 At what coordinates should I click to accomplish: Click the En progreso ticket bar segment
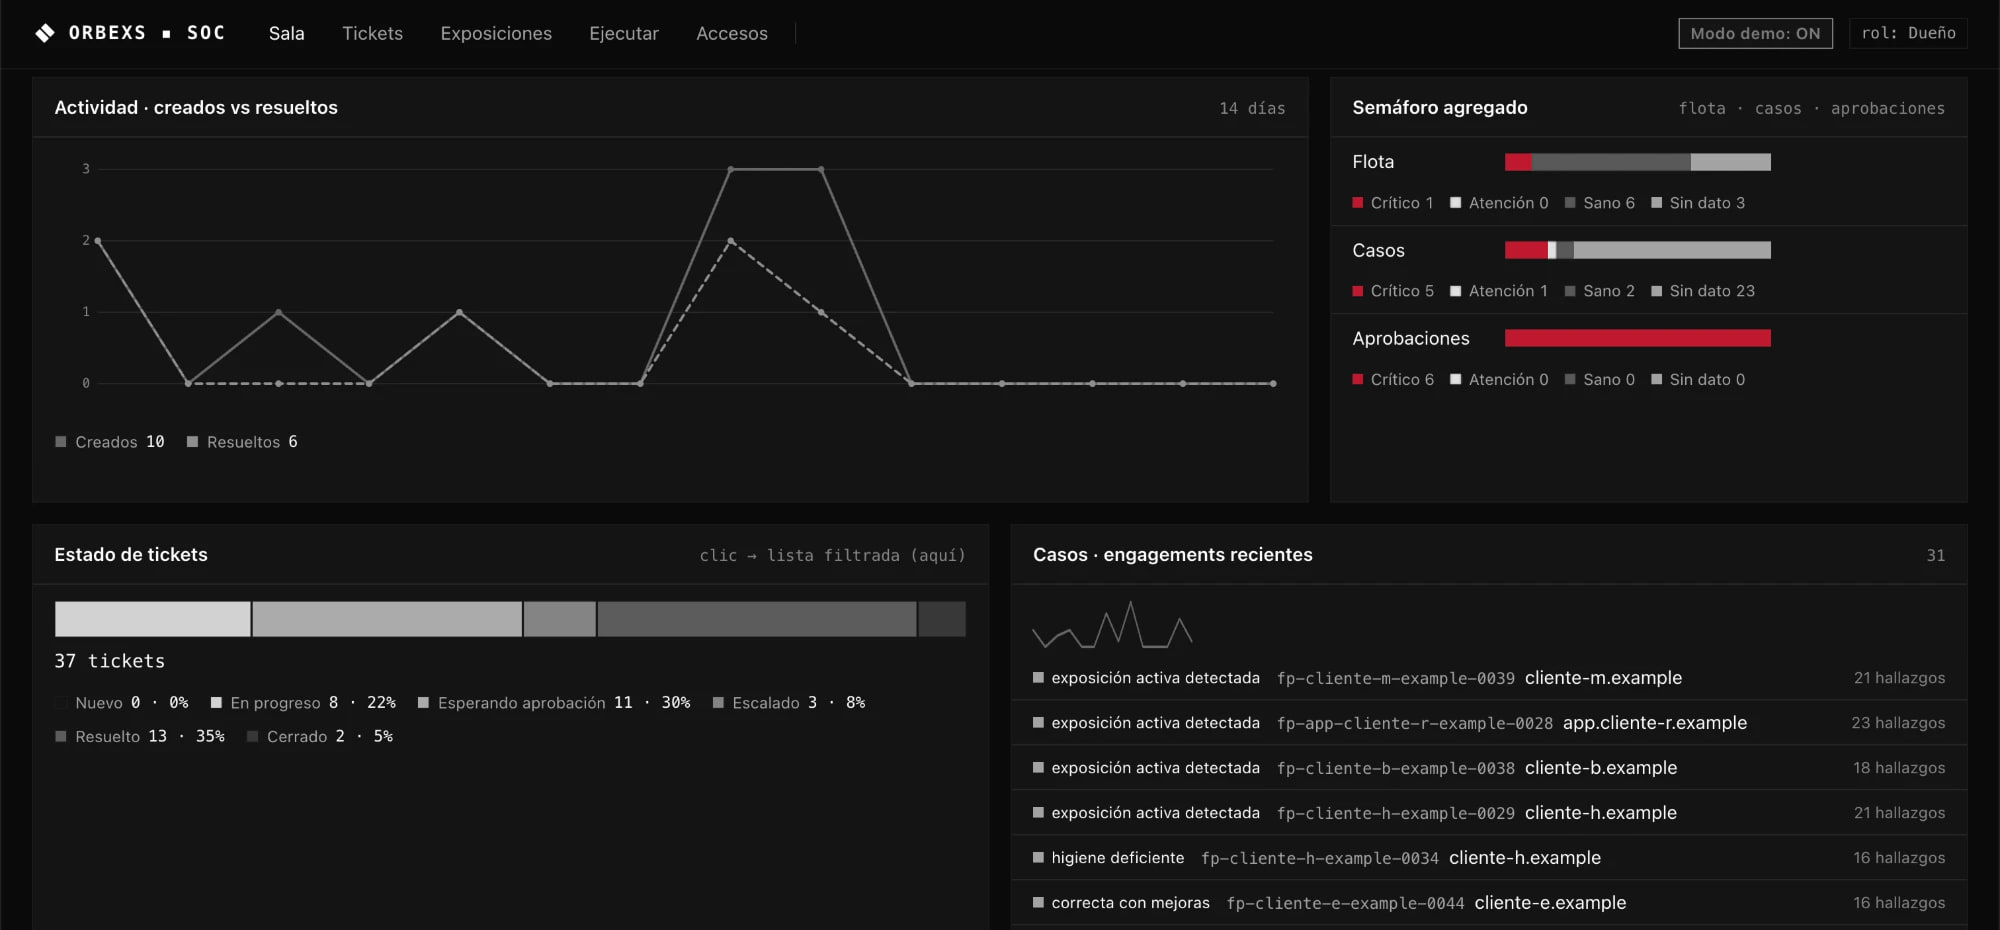click(152, 619)
